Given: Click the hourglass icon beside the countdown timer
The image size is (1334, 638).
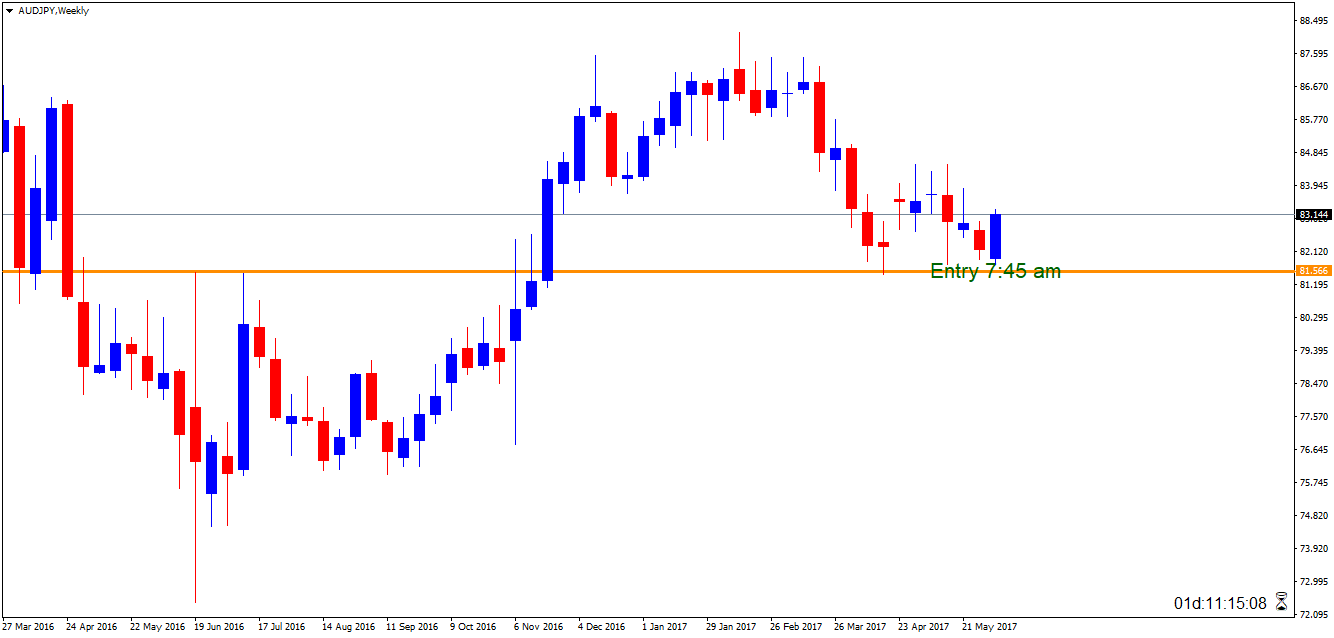Looking at the screenshot, I should 1282,603.
